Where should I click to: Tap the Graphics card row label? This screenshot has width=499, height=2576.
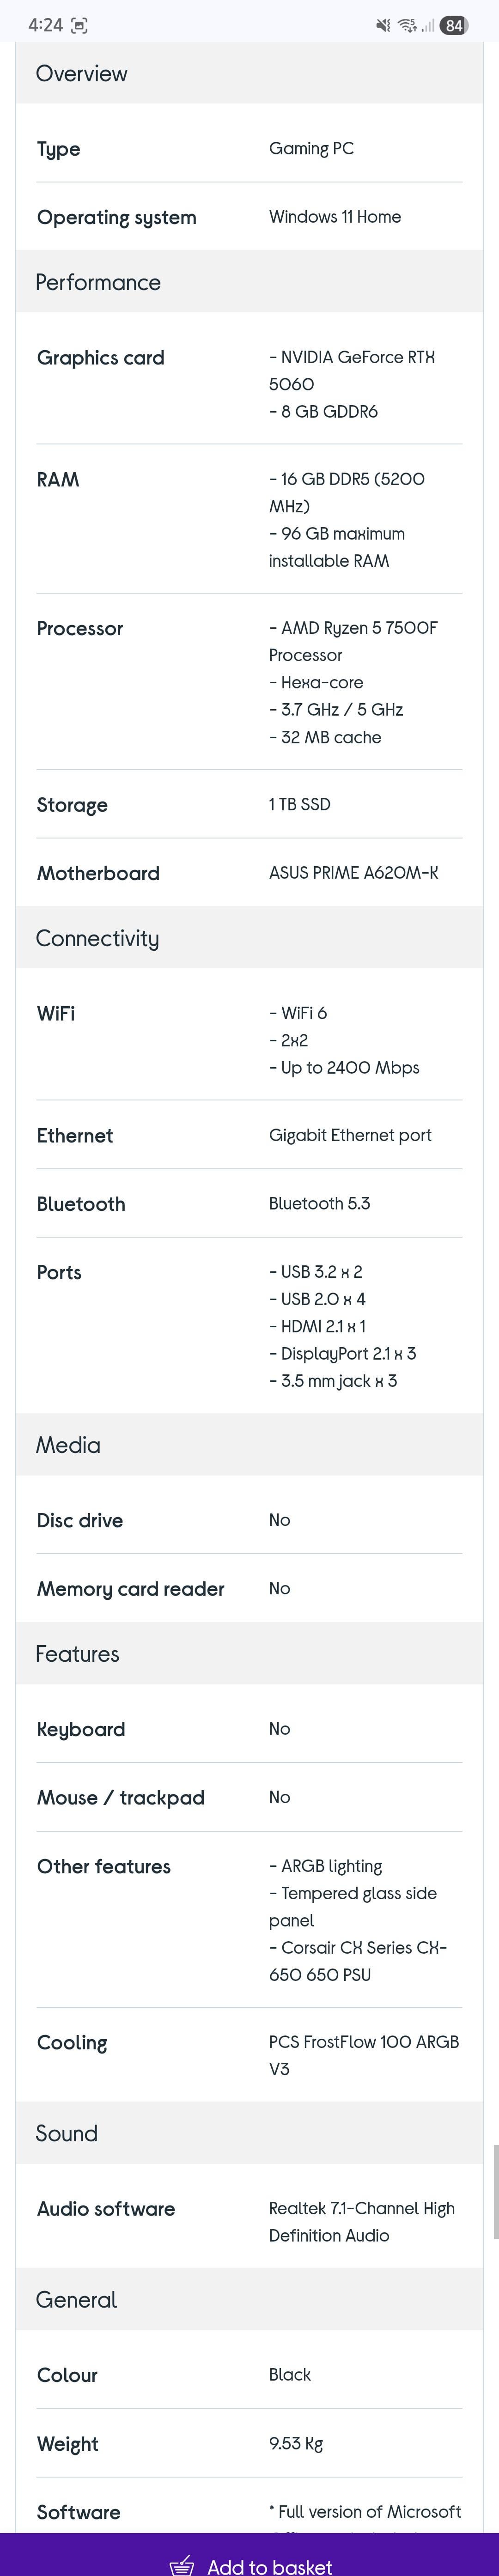tap(100, 358)
